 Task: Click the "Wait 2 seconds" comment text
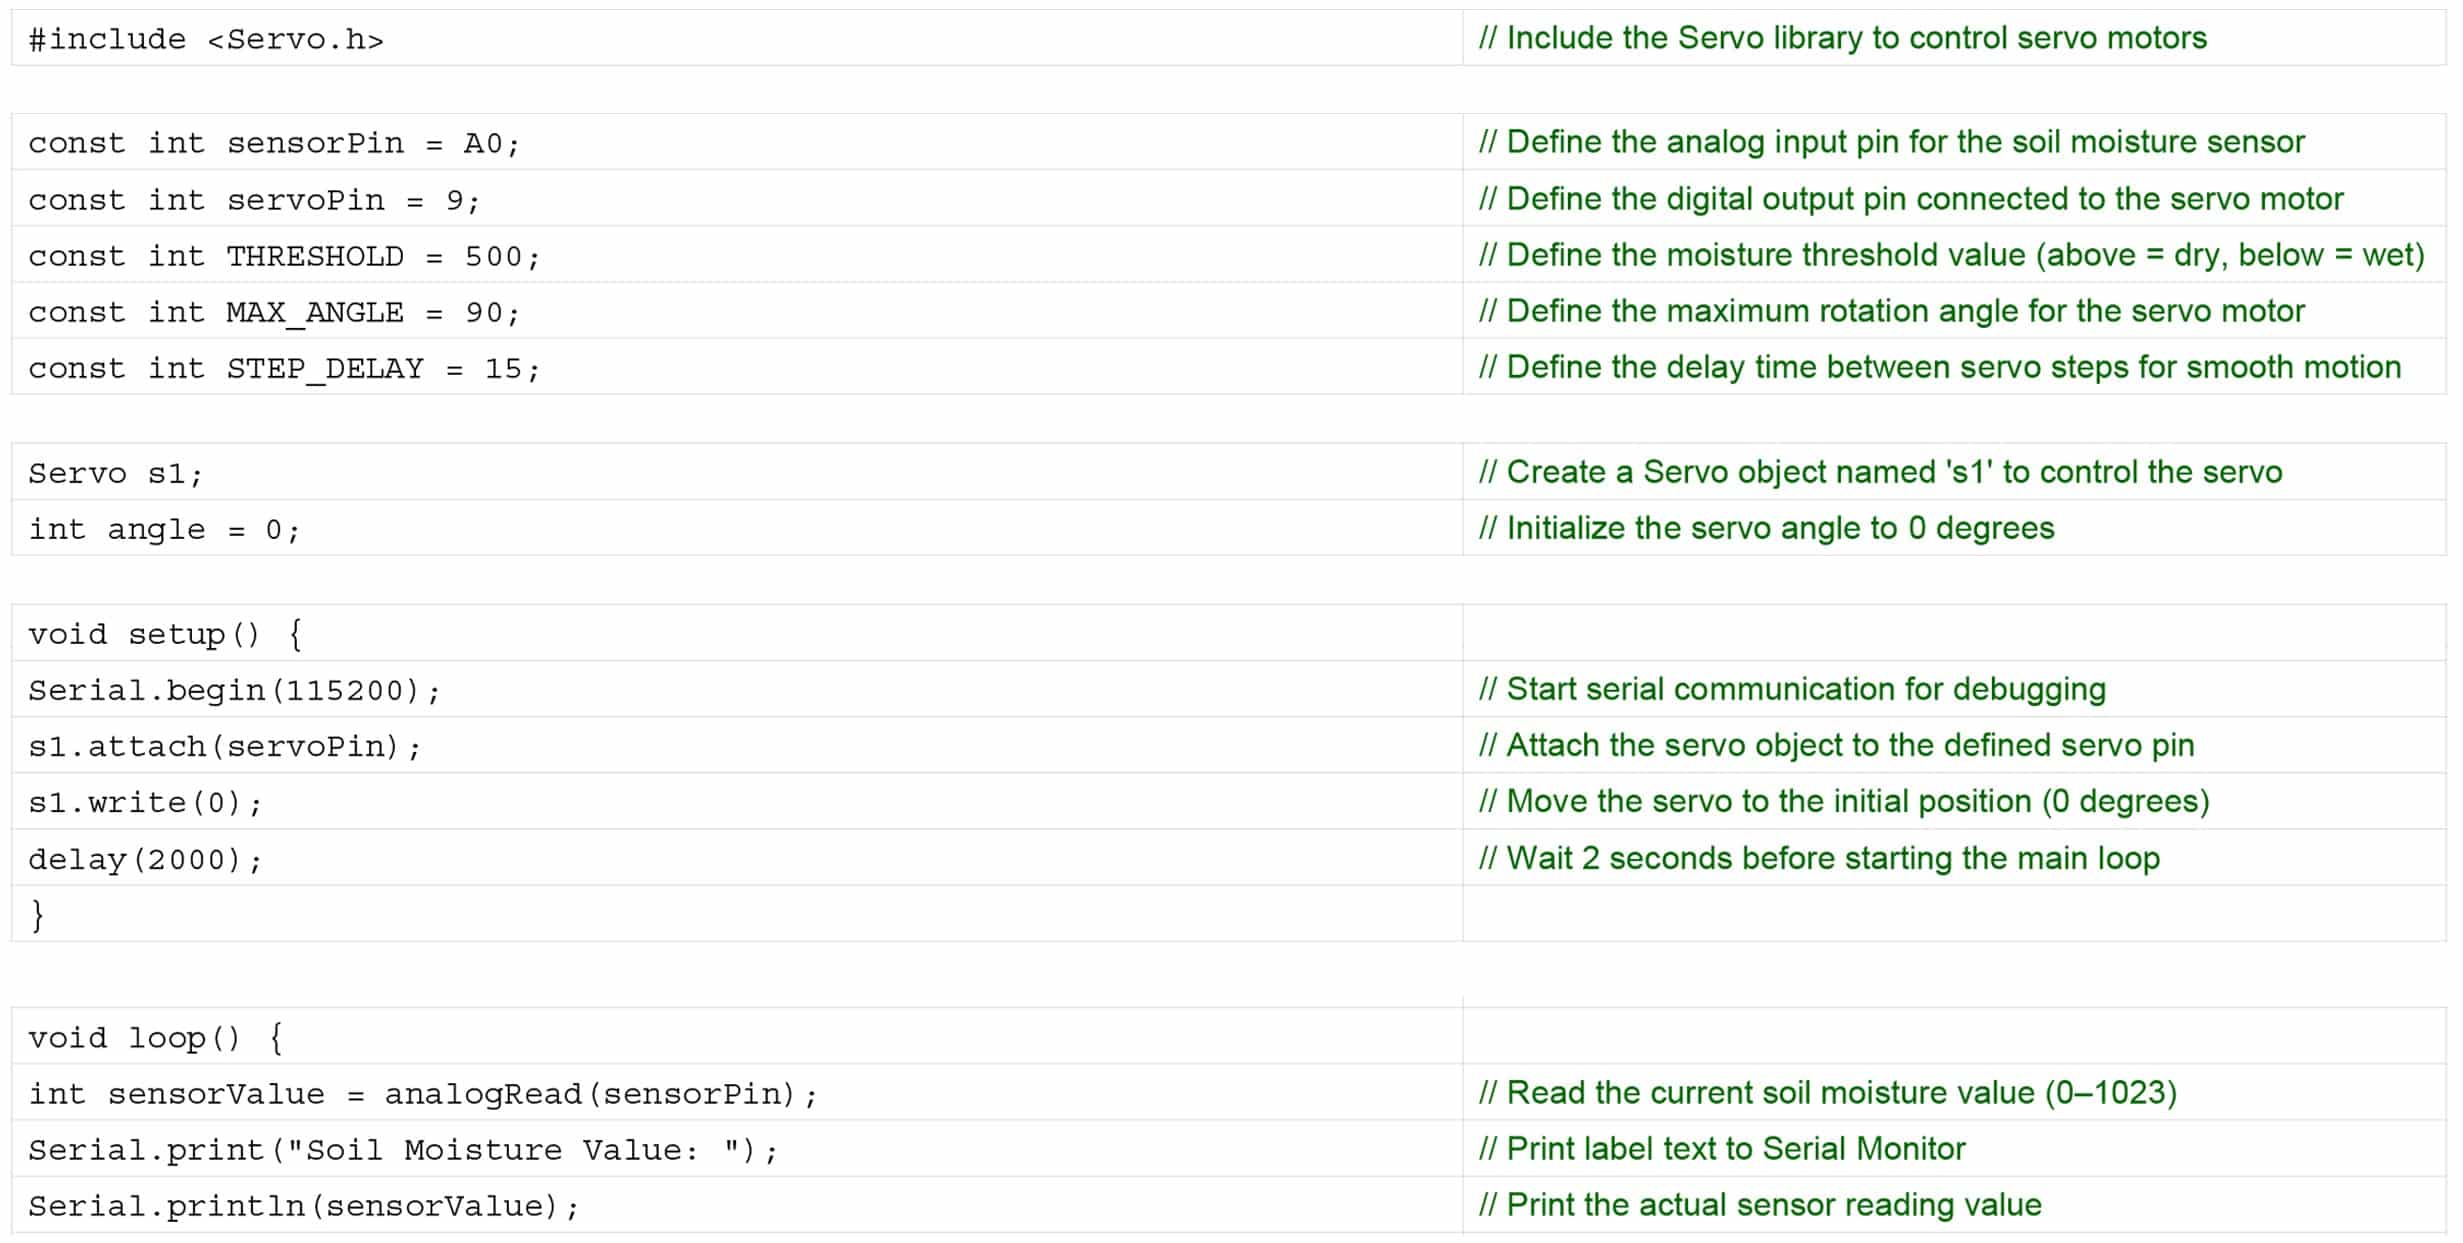click(x=1819, y=858)
